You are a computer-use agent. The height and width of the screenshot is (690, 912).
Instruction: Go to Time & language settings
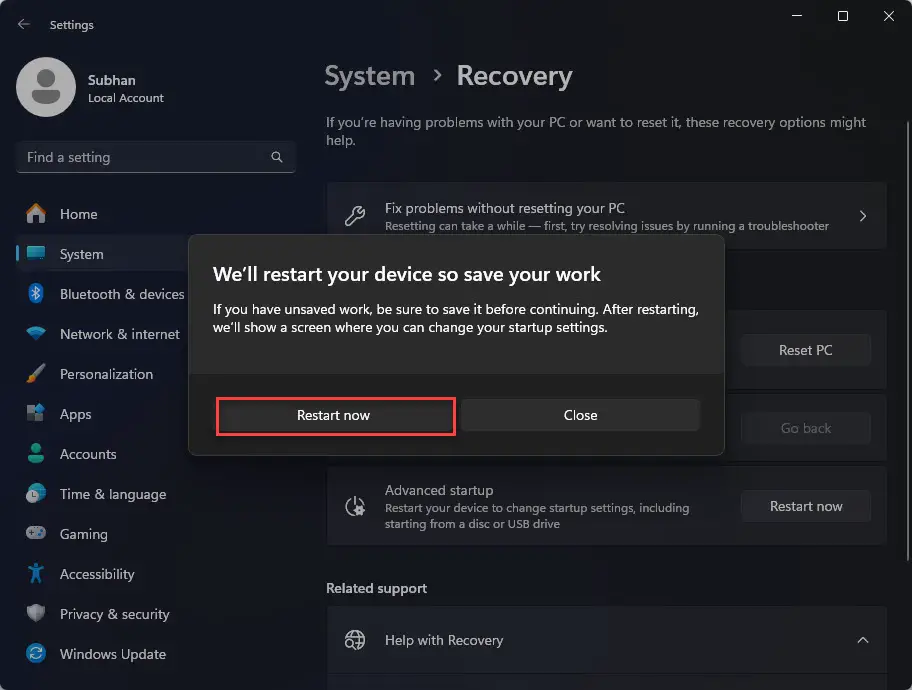point(112,494)
